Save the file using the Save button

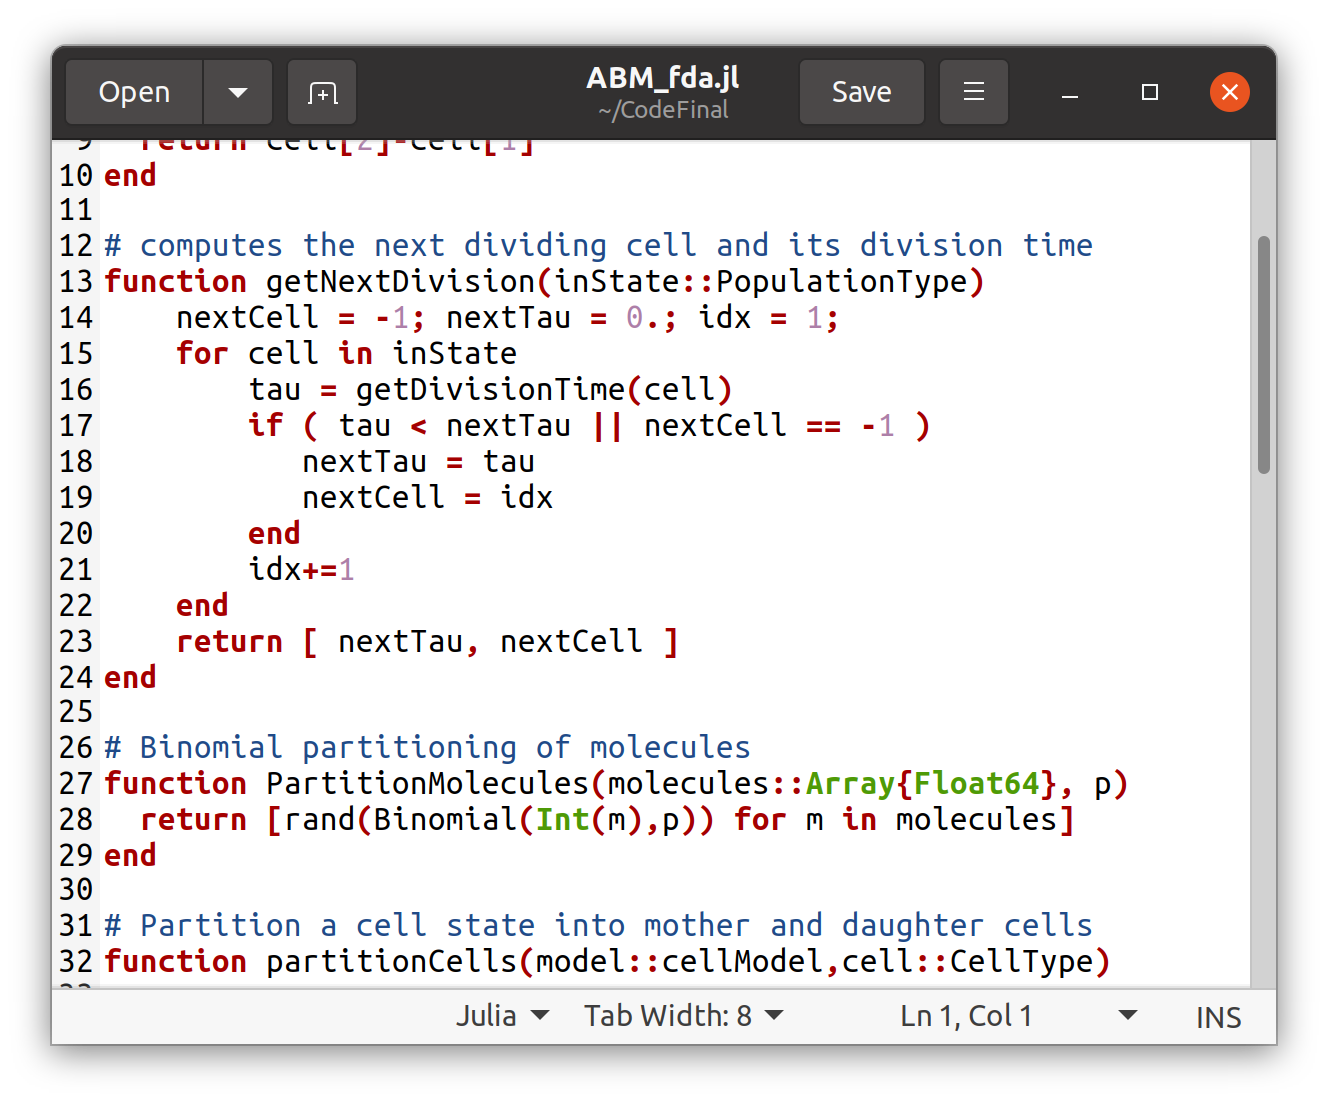click(x=861, y=93)
